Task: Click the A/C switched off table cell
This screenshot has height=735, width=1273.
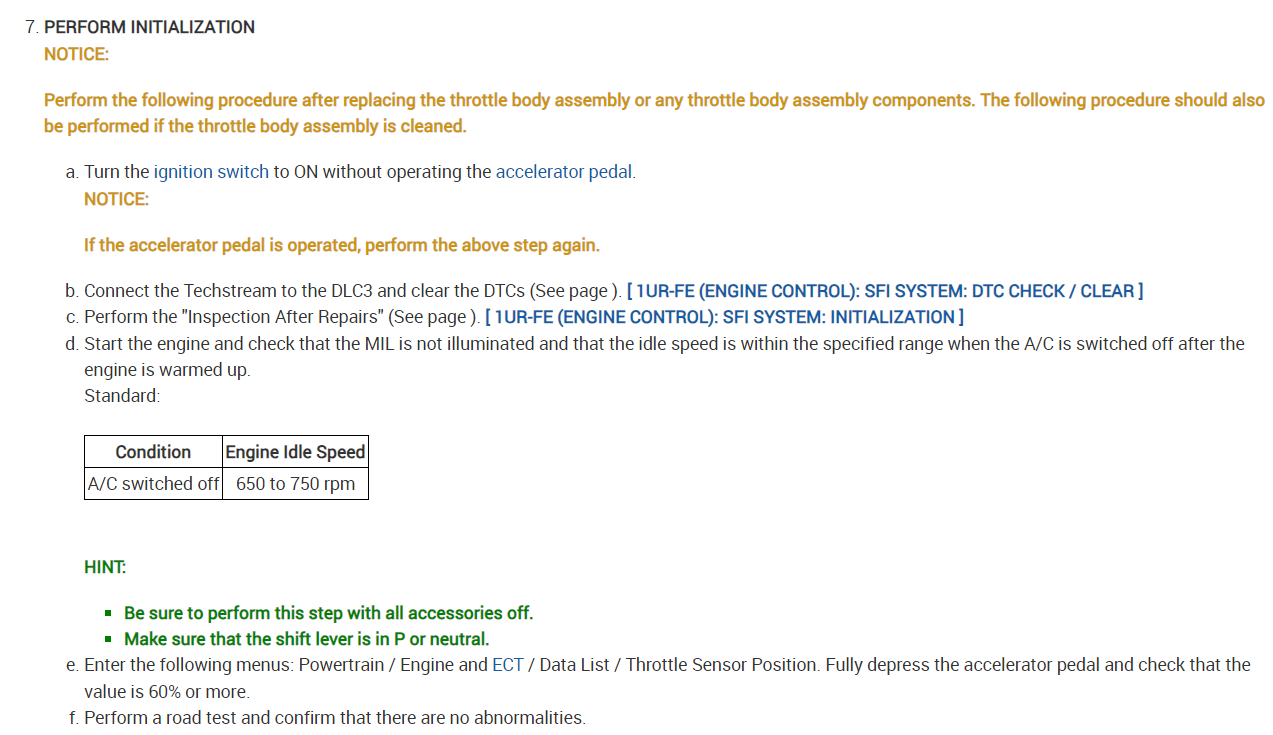Action: 153,484
